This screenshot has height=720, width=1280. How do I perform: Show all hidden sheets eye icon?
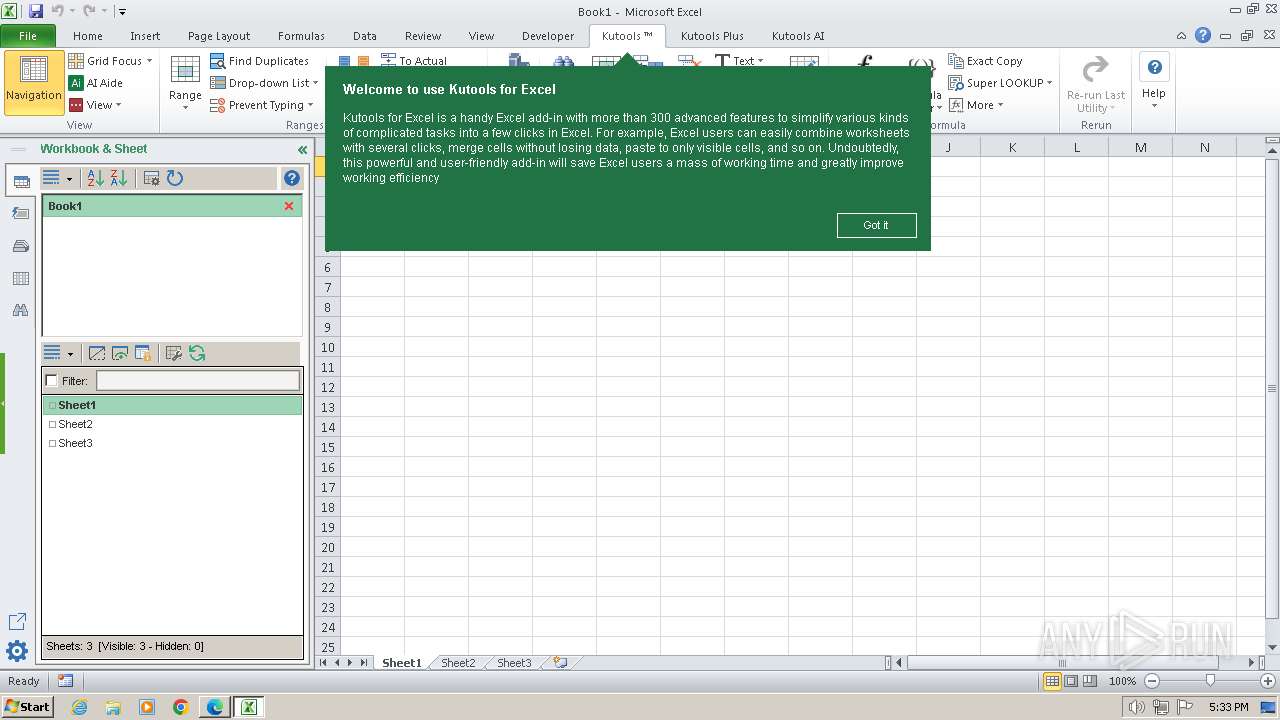coord(120,353)
